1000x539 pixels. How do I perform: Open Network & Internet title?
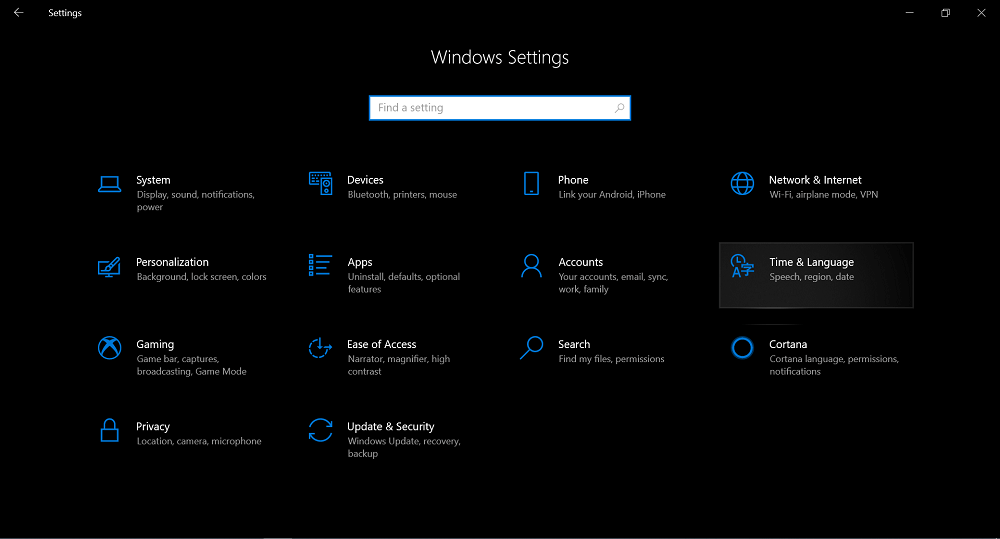click(x=815, y=180)
